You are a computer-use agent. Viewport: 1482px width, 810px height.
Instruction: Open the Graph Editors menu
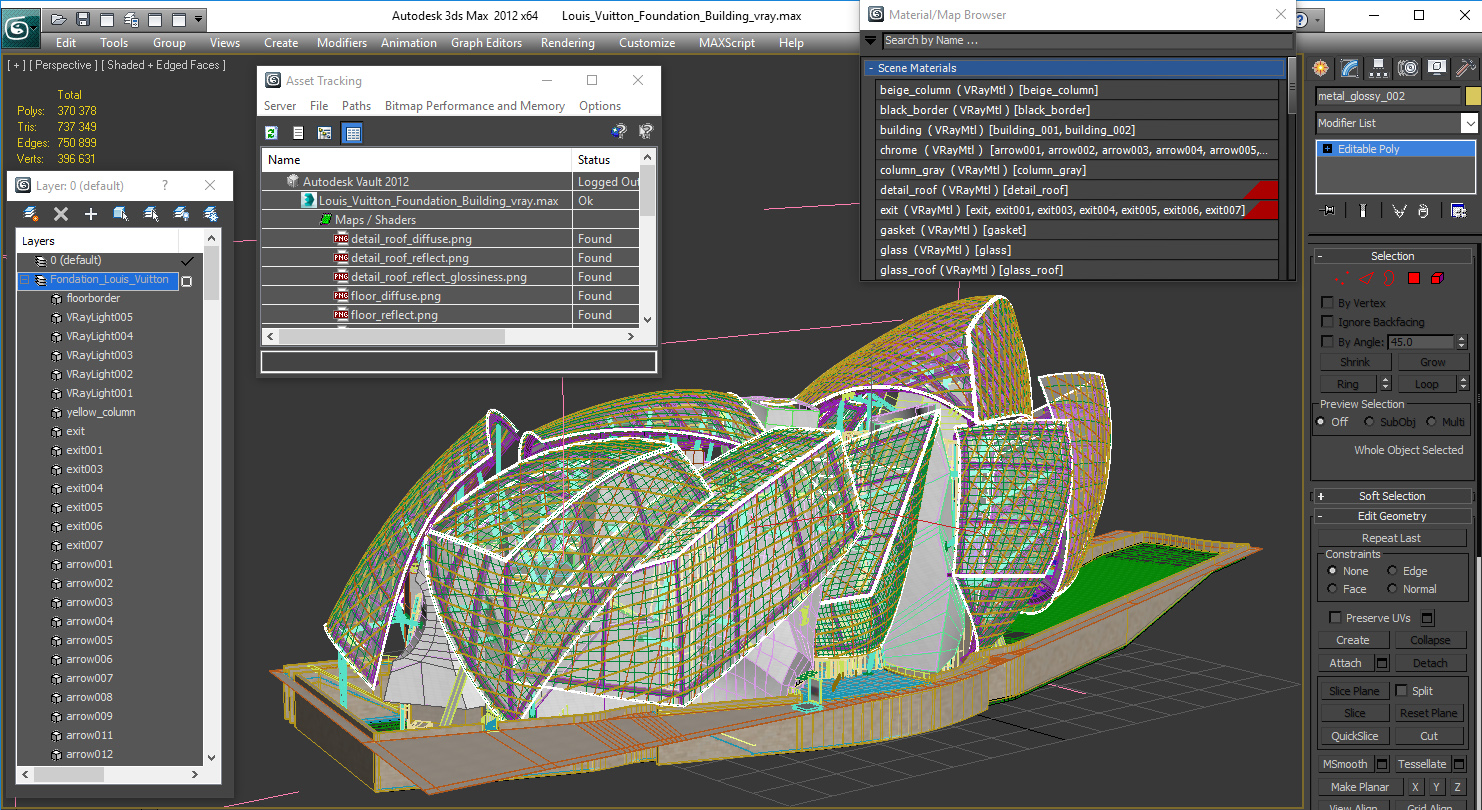click(486, 43)
